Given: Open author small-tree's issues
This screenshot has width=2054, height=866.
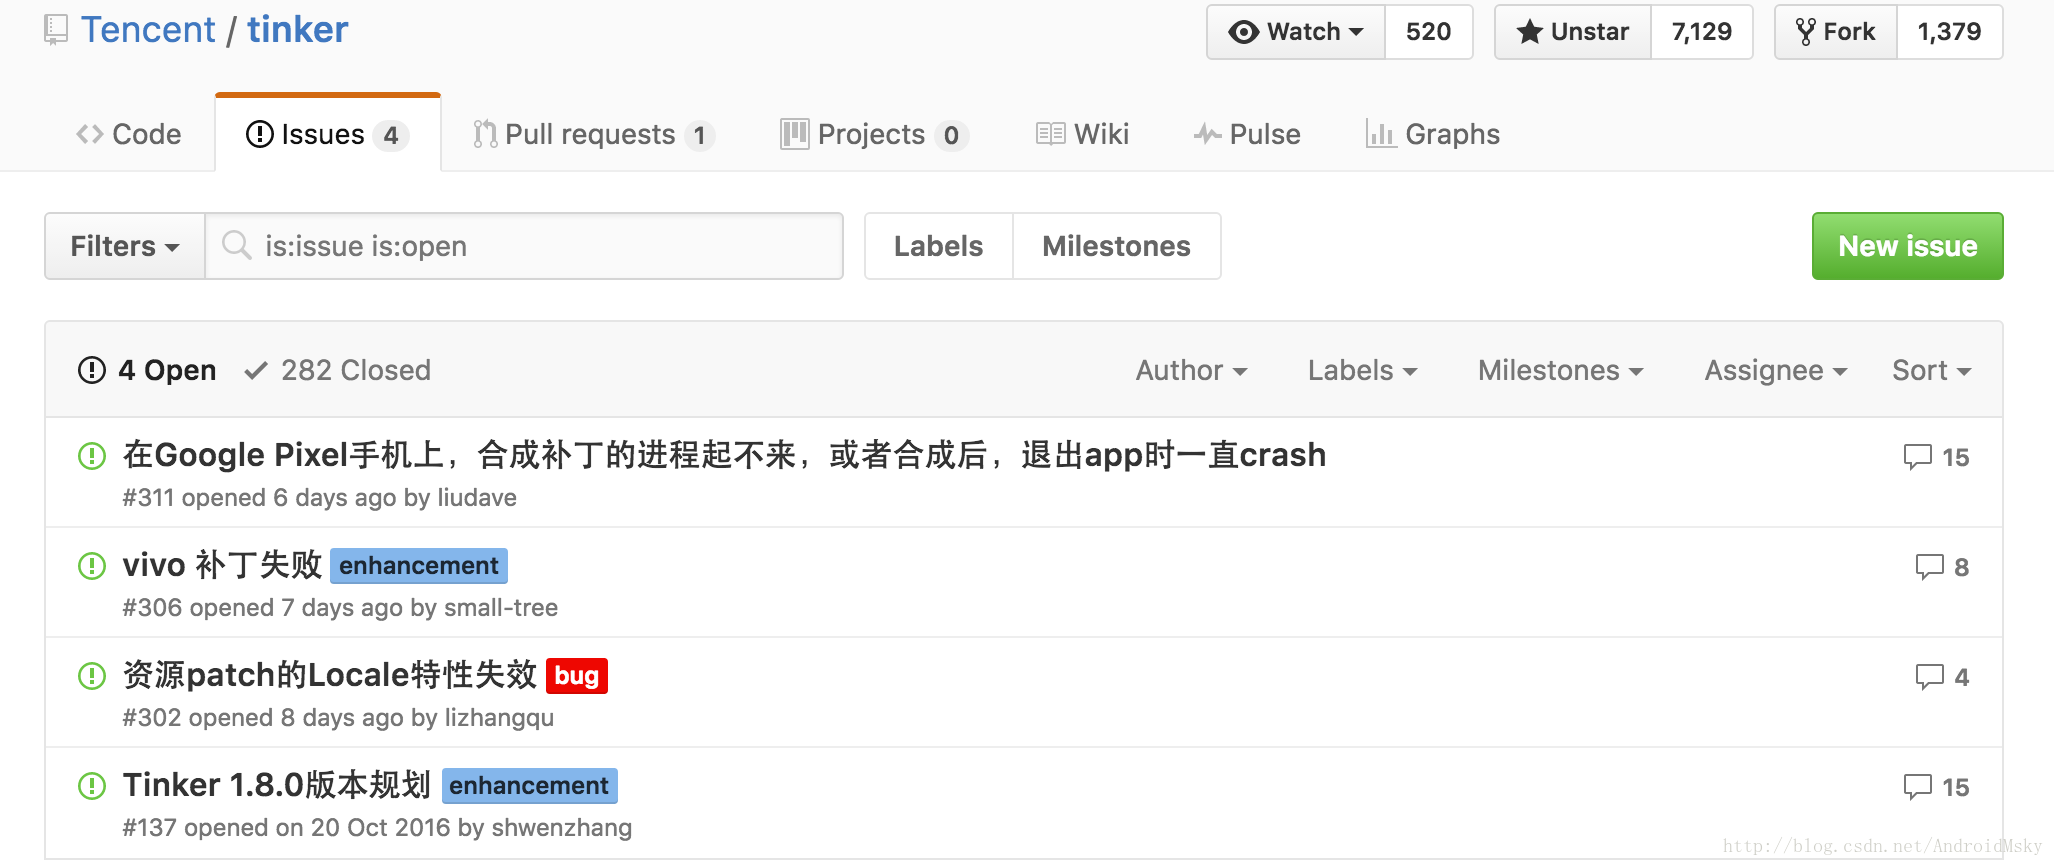Looking at the screenshot, I should coord(501,608).
